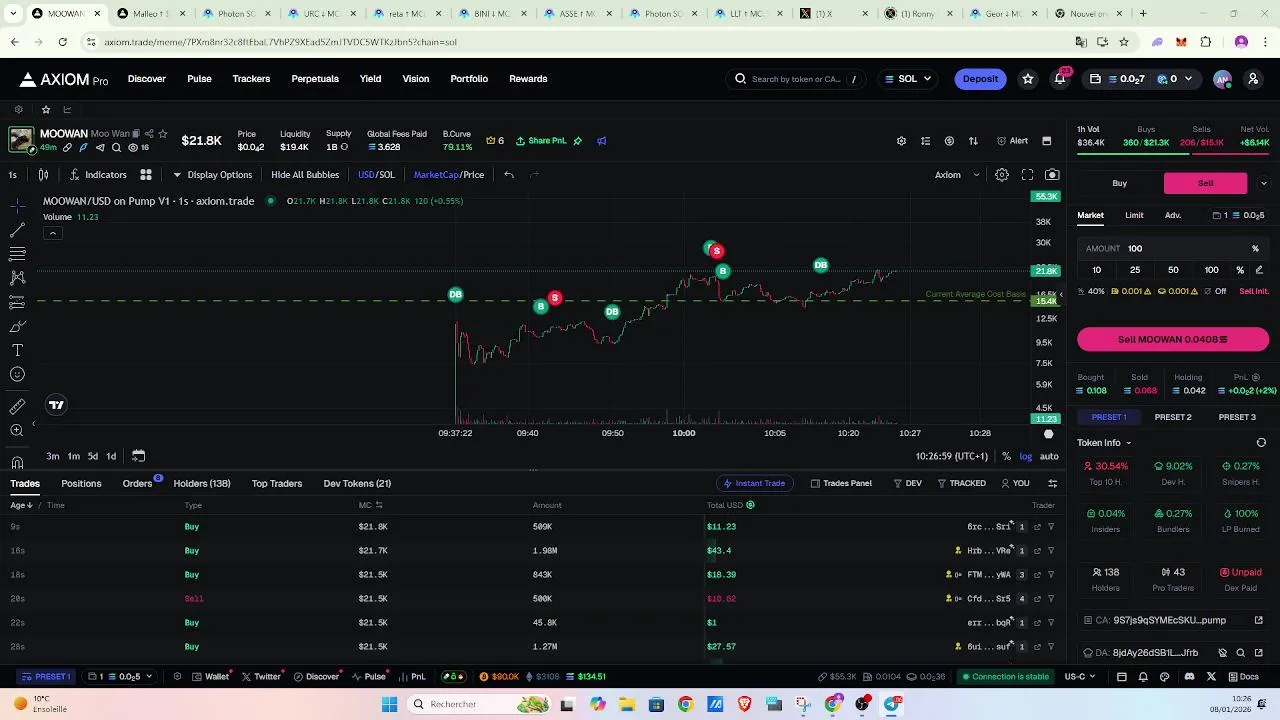The image size is (1280, 720).
Task: Switch to Limit order type
Action: (1134, 215)
